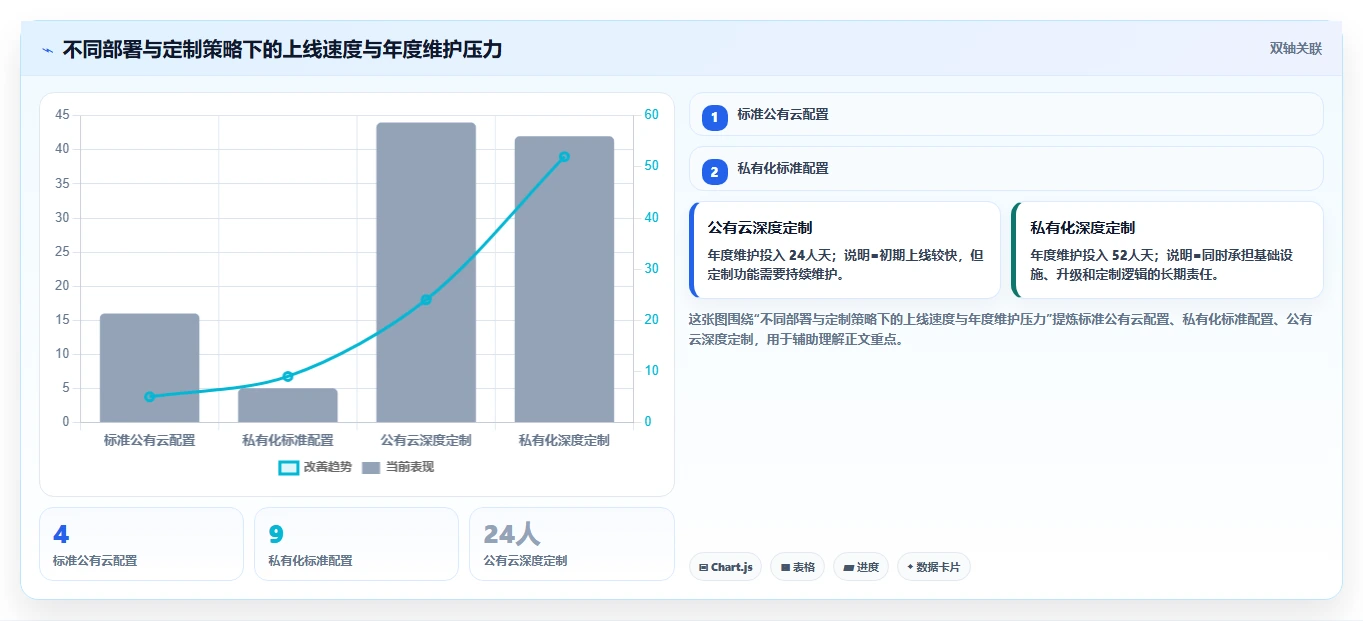The width and height of the screenshot is (1363, 621).
Task: Click the bar for 标准公有云配置
Action: click(x=150, y=368)
